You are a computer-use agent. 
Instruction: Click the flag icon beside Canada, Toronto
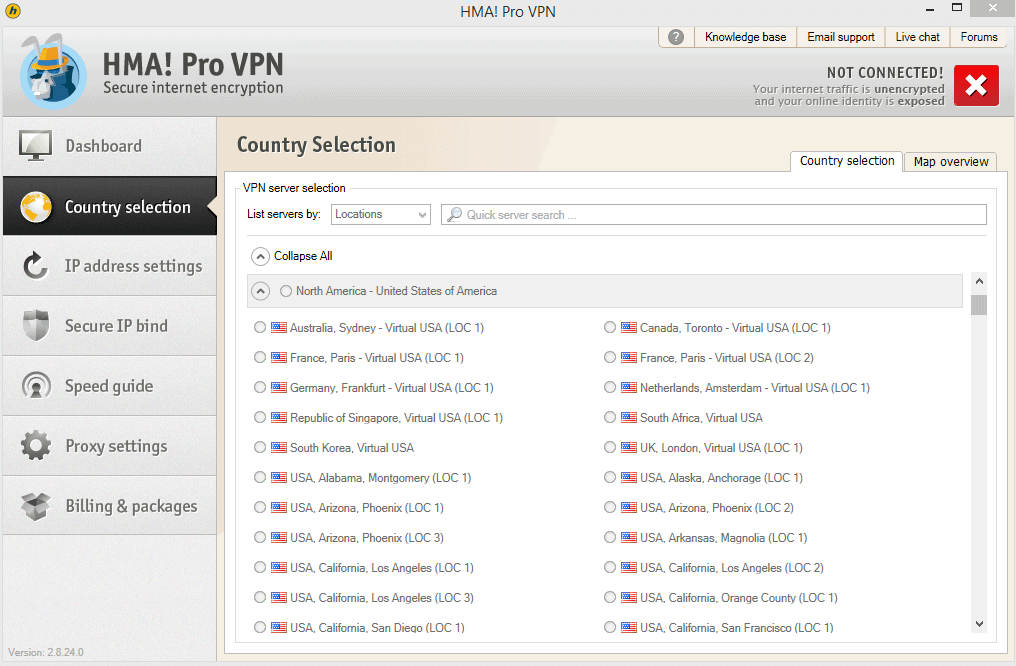pos(629,328)
